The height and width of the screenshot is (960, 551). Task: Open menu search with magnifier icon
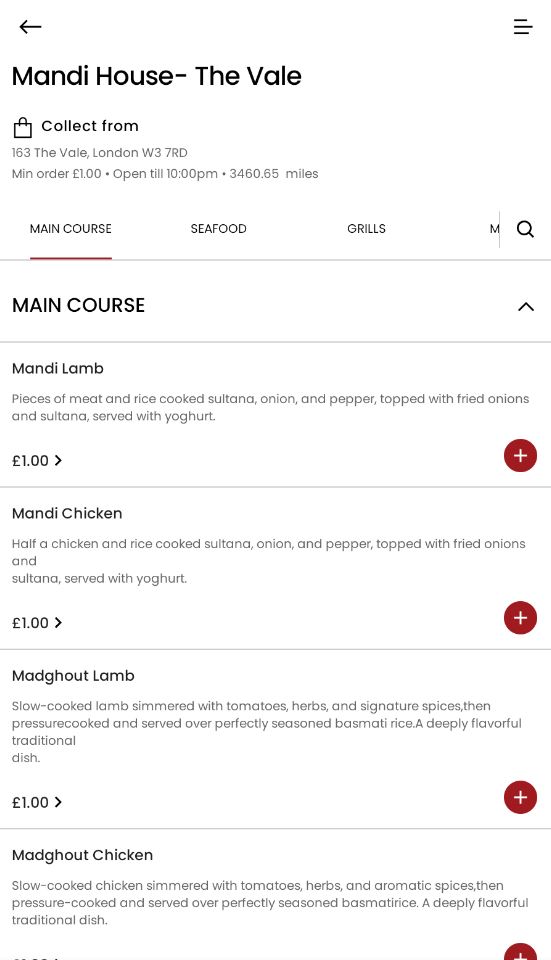[525, 229]
